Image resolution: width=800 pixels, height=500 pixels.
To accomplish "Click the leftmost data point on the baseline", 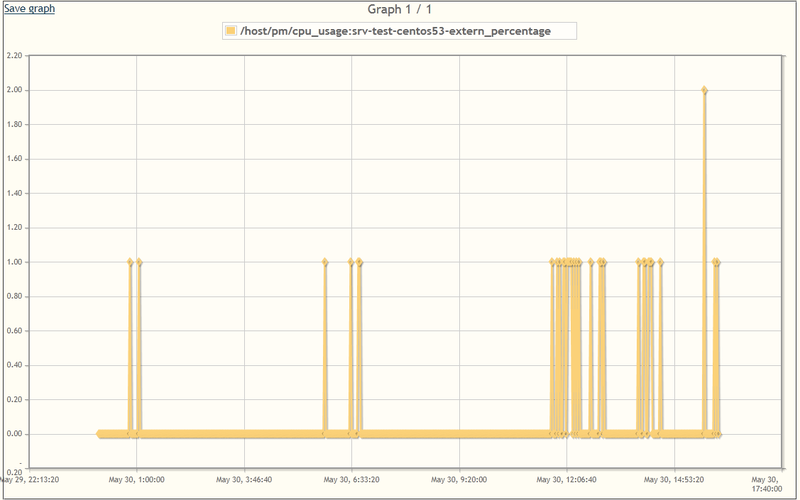I will [x=99, y=434].
